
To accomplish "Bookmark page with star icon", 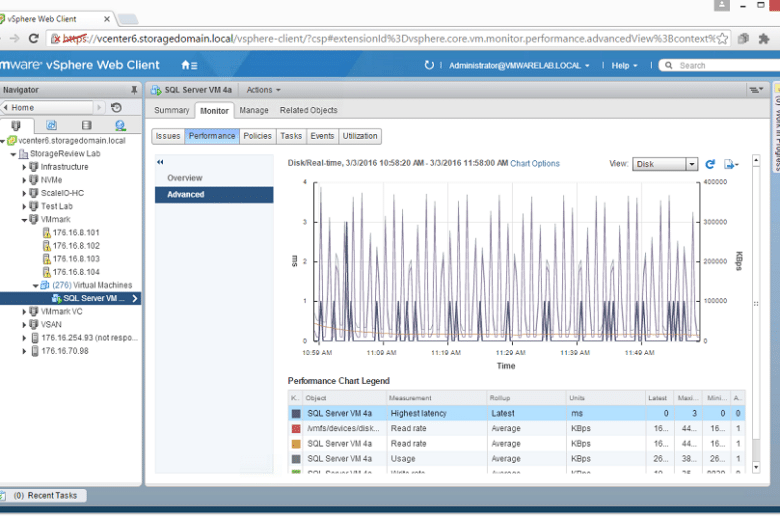I will coord(722,38).
